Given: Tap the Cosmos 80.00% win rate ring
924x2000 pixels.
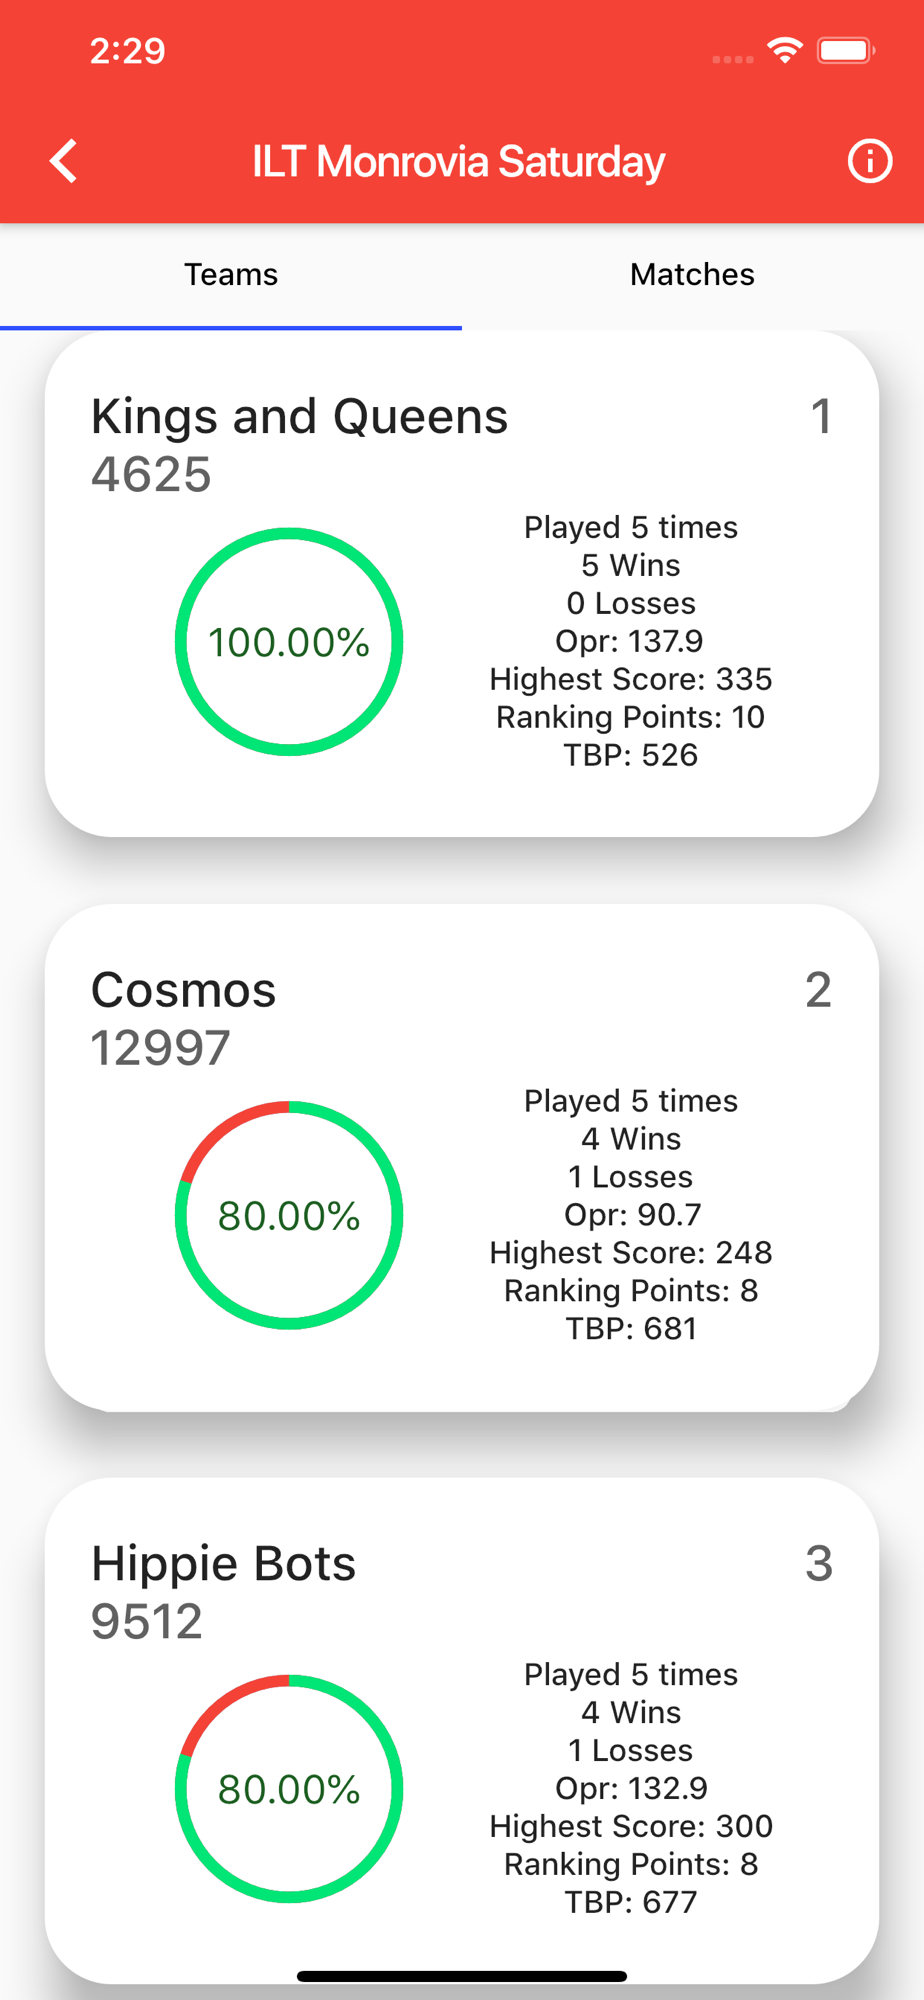Looking at the screenshot, I should [x=289, y=1215].
